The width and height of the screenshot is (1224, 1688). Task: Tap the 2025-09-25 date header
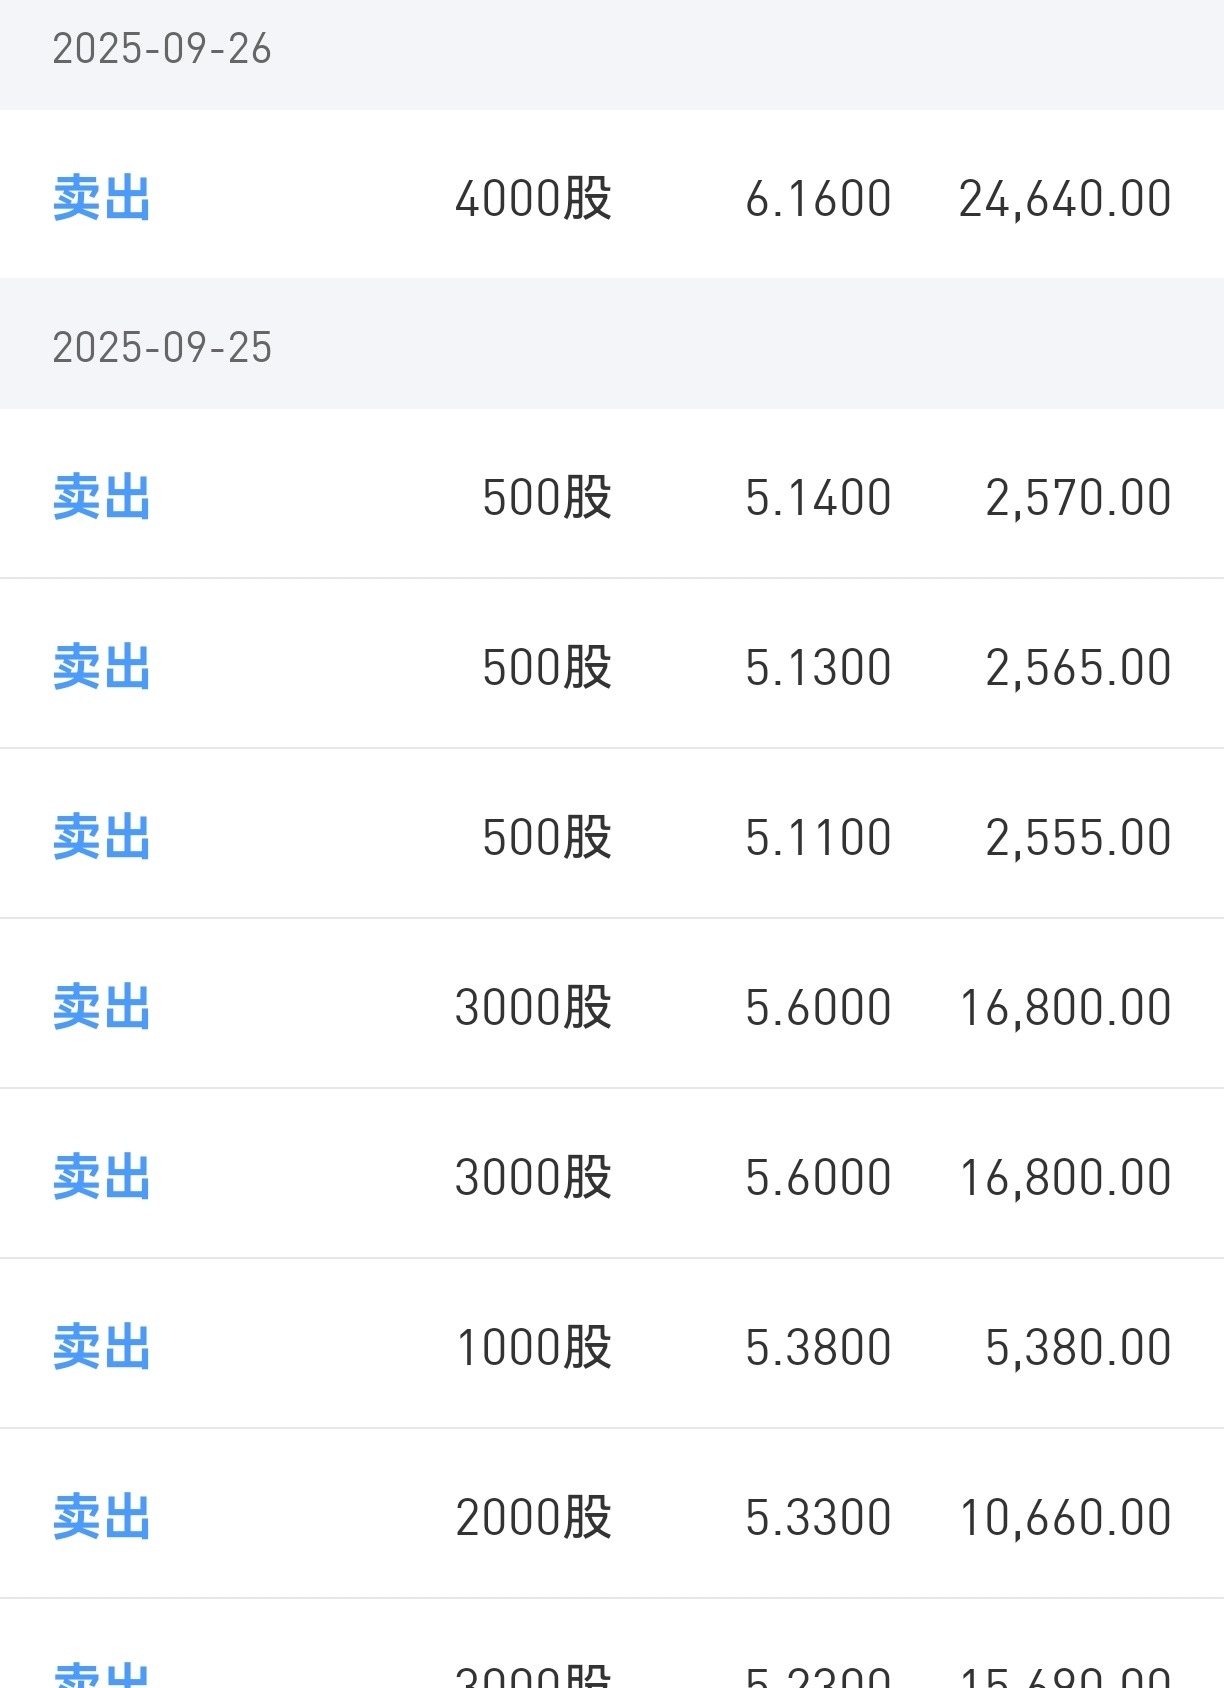tap(162, 348)
